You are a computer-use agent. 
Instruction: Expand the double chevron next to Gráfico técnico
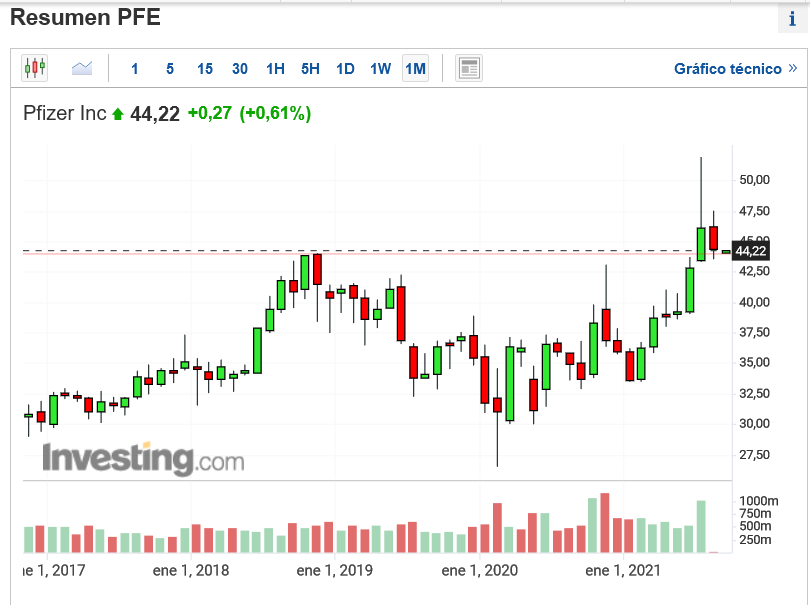coord(793,68)
